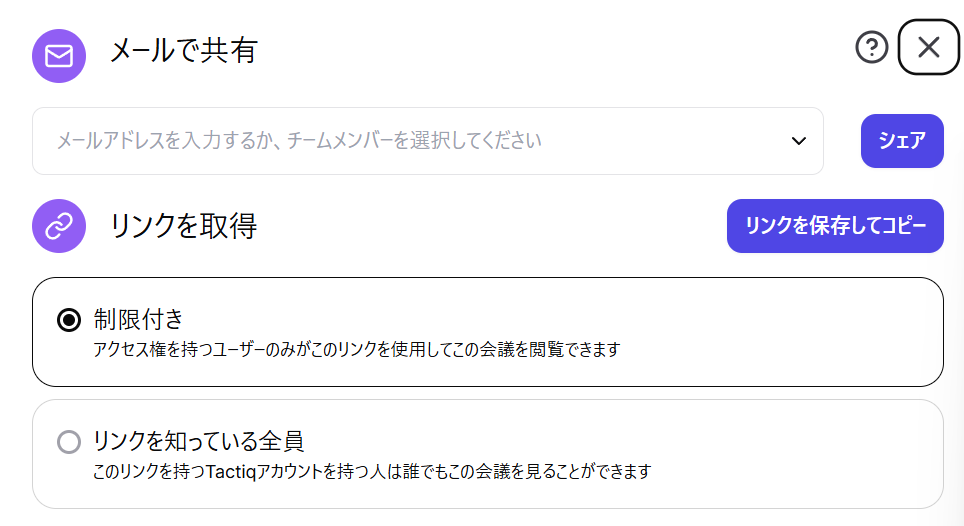Click the purple chain link icon
The image size is (964, 526).
(x=59, y=226)
